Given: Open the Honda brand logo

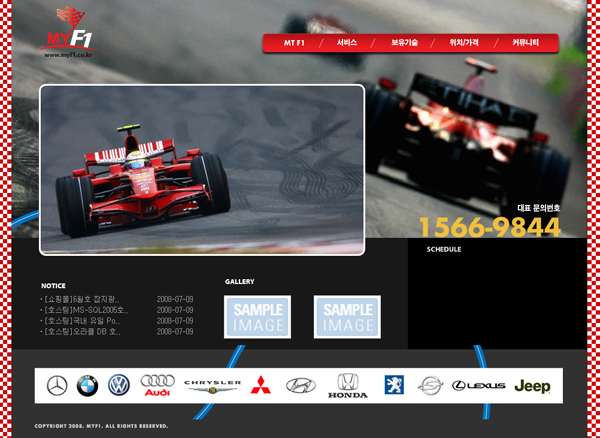Looking at the screenshot, I should (347, 386).
